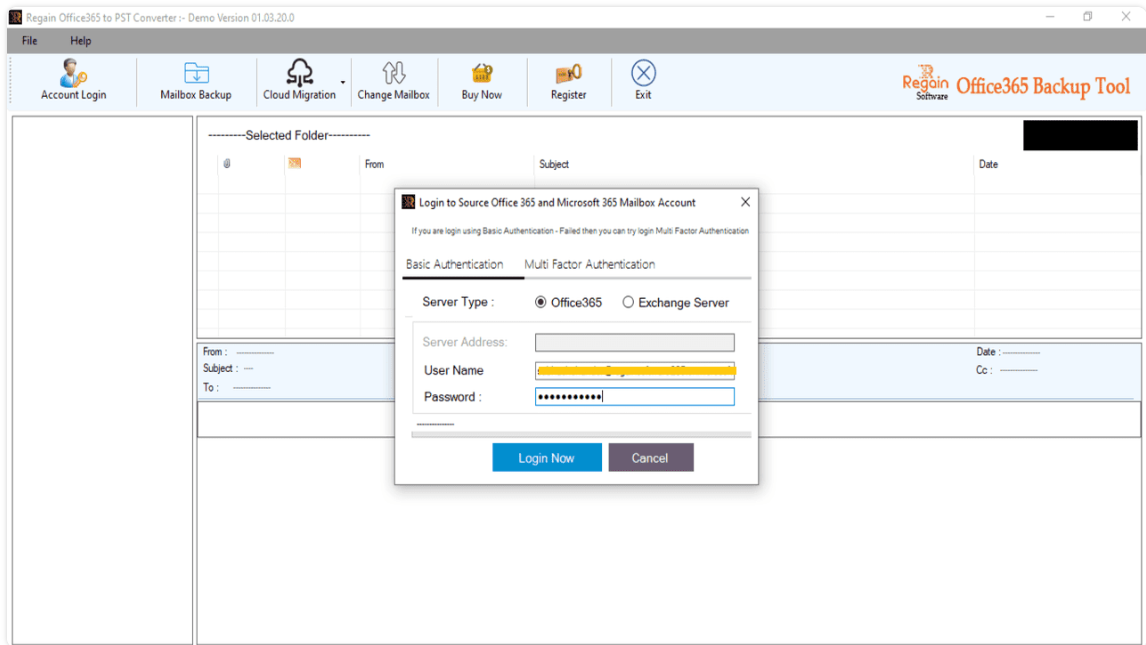Select the Account Login toolbar icon

click(x=73, y=80)
